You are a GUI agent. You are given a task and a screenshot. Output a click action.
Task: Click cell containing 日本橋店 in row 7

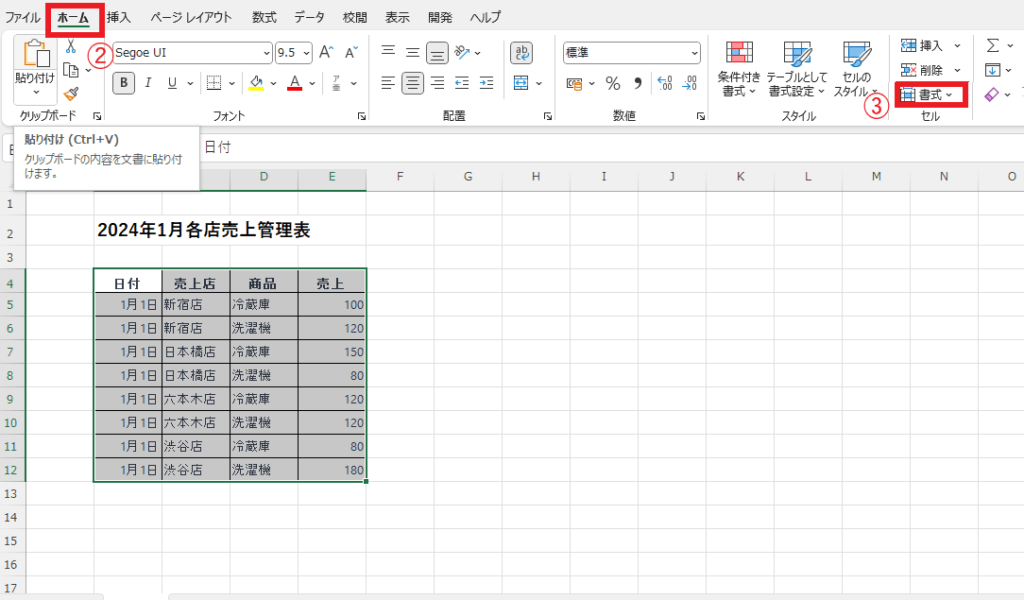click(x=196, y=352)
